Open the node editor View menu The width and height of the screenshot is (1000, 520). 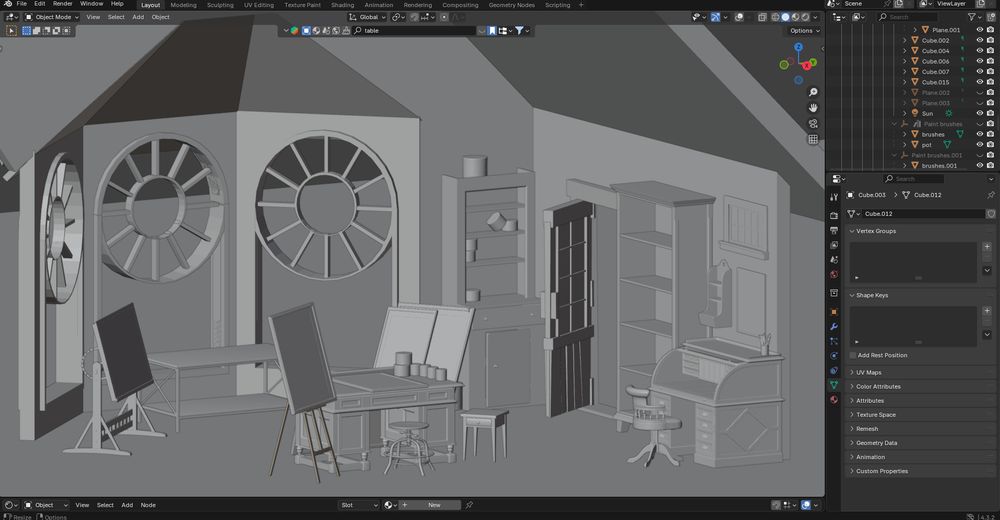pyautogui.click(x=82, y=505)
